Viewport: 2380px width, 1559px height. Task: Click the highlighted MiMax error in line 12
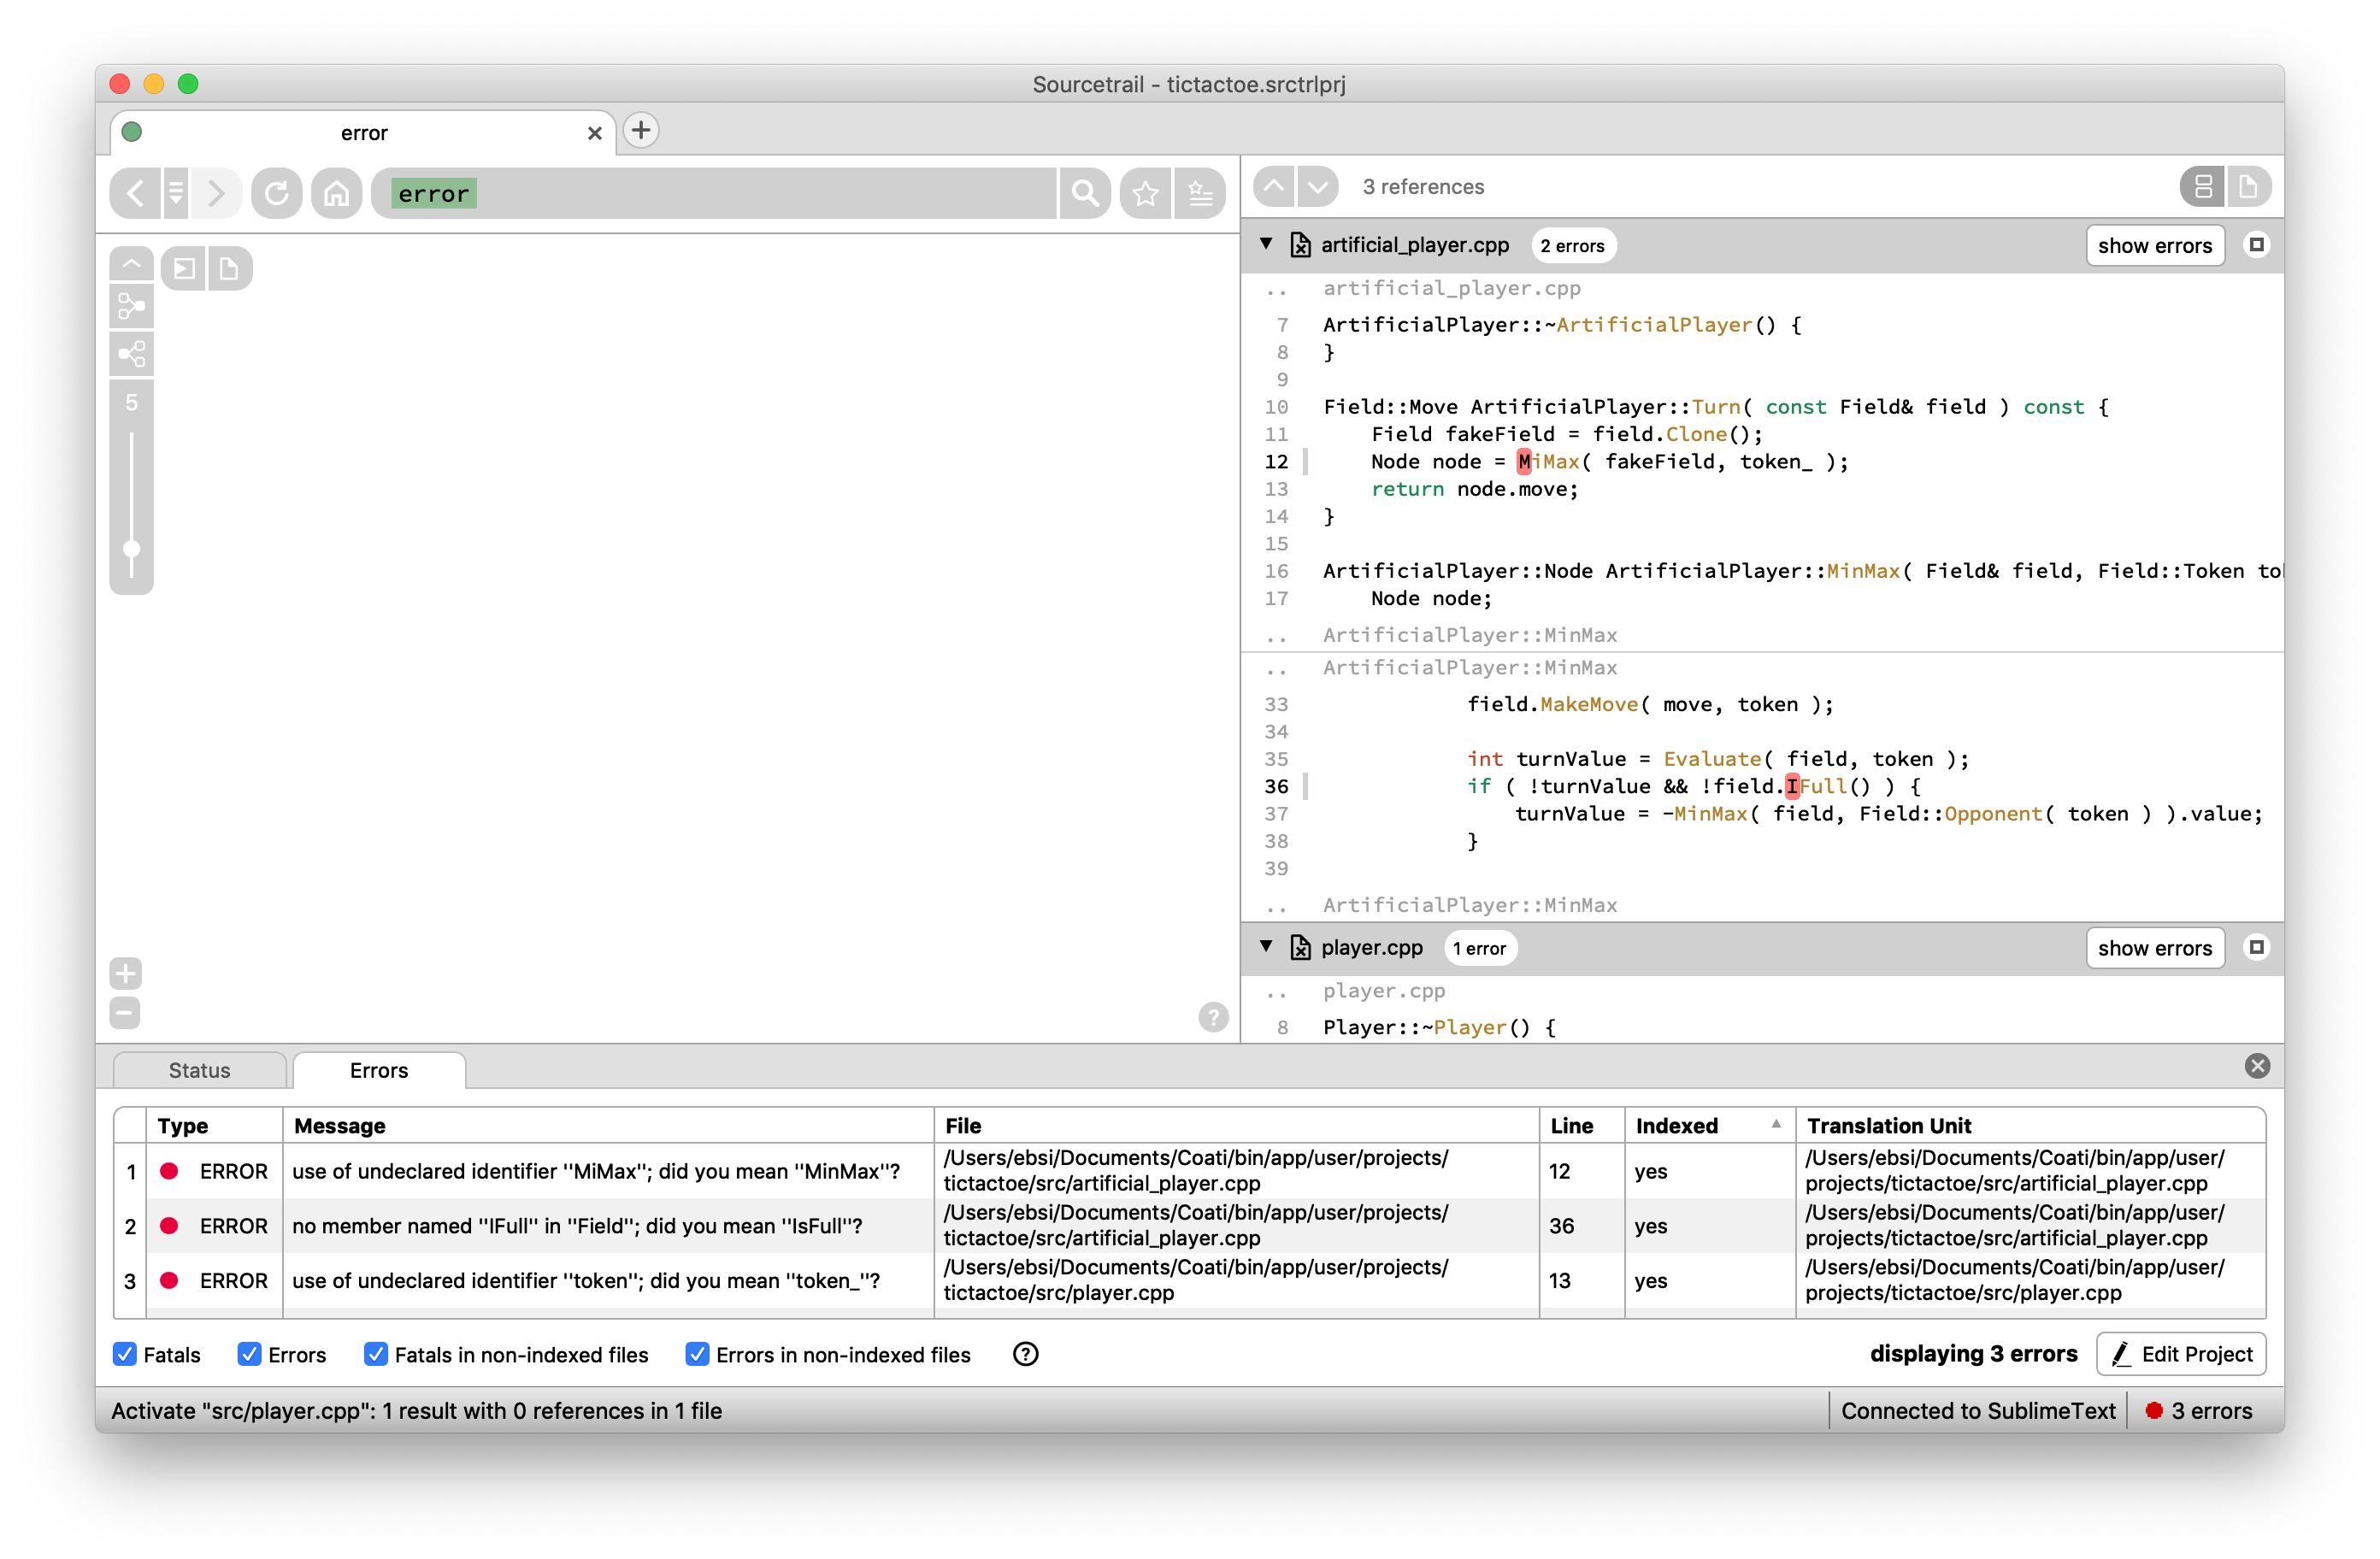[1548, 462]
